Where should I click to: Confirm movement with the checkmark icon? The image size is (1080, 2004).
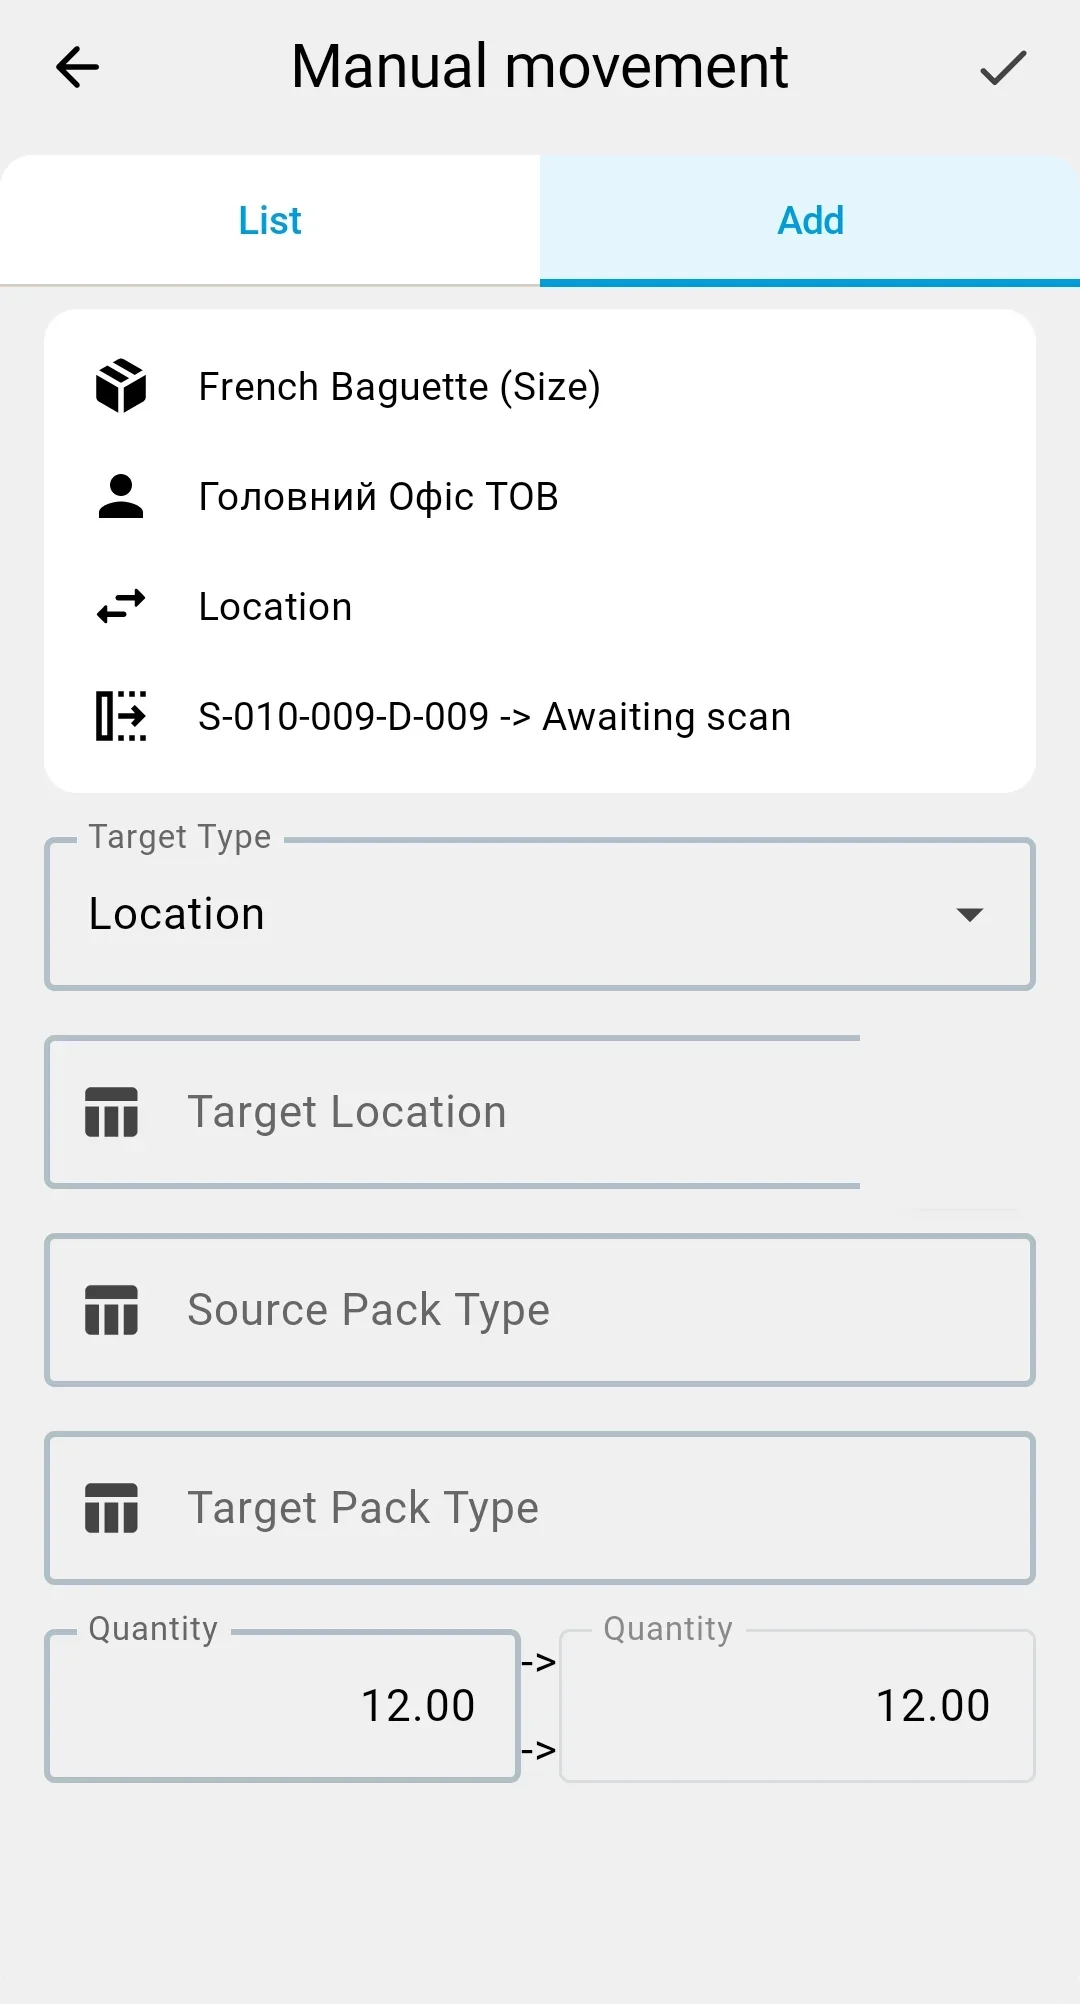click(1003, 67)
